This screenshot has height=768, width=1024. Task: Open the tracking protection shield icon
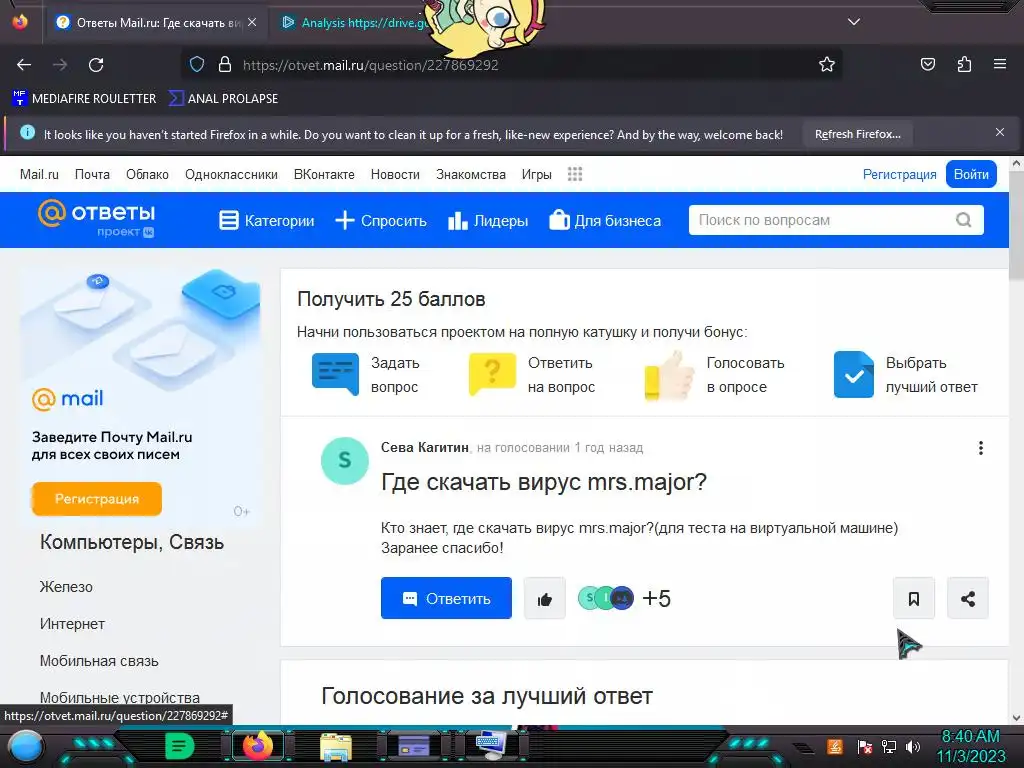pyautogui.click(x=197, y=65)
